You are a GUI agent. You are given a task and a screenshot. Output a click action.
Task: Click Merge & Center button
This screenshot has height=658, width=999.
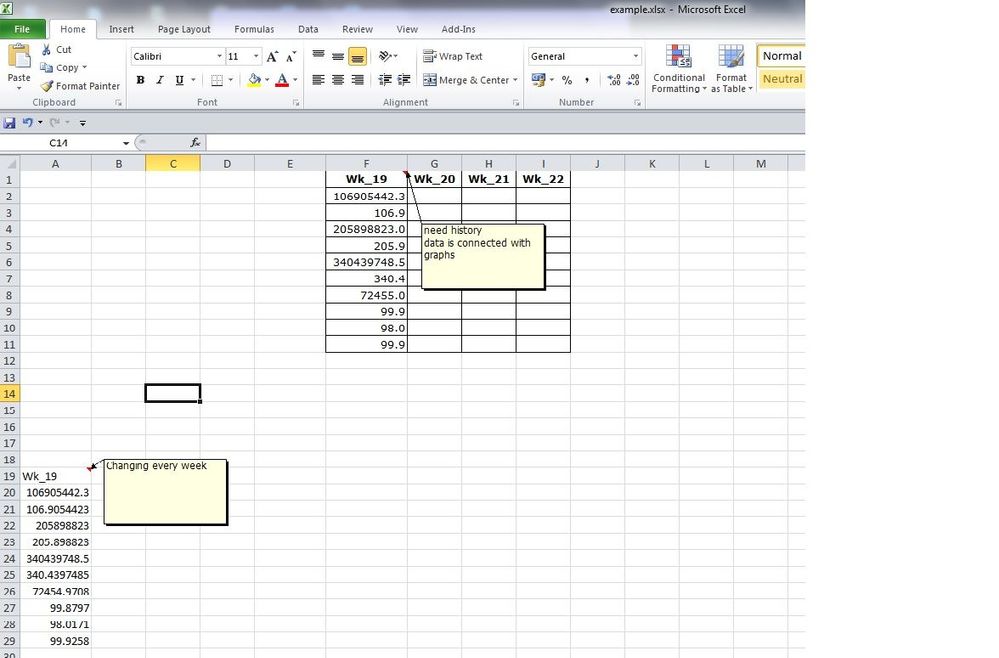coord(466,80)
